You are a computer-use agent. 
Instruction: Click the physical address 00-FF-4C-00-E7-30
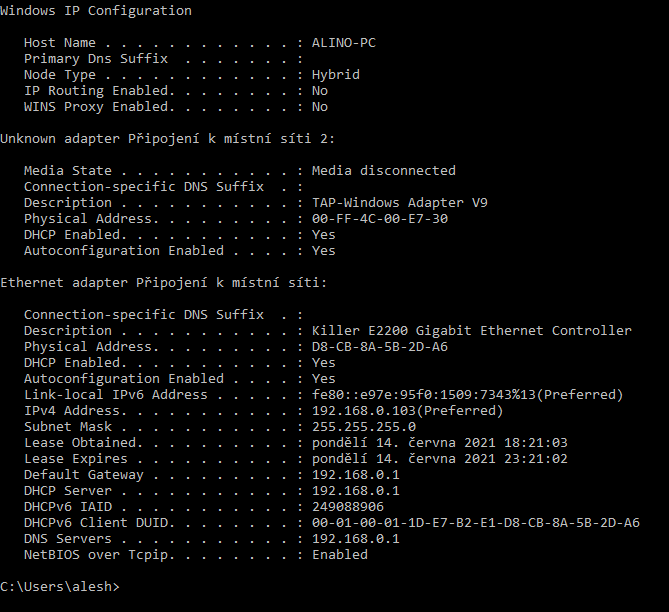coord(379,219)
